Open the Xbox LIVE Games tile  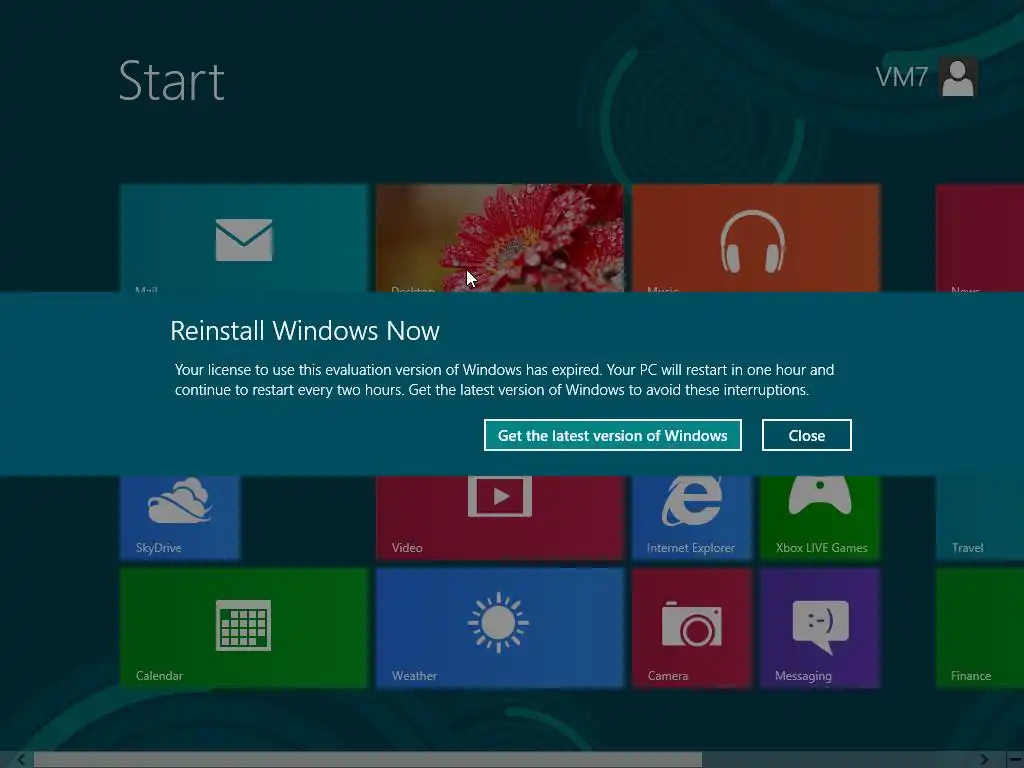pyautogui.click(x=820, y=518)
